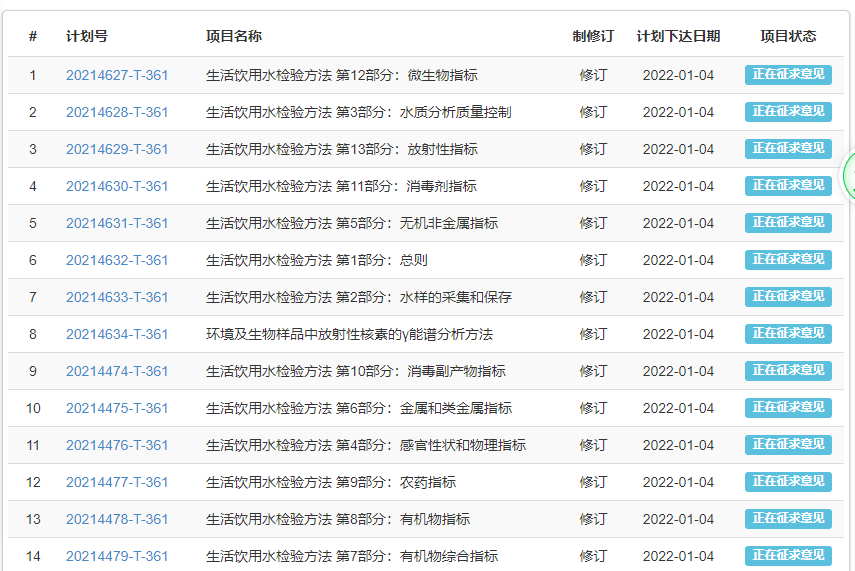855x571 pixels.
Task: Click 正在征求意见 badge for 金属和类金属指标 row
Action: (x=788, y=408)
